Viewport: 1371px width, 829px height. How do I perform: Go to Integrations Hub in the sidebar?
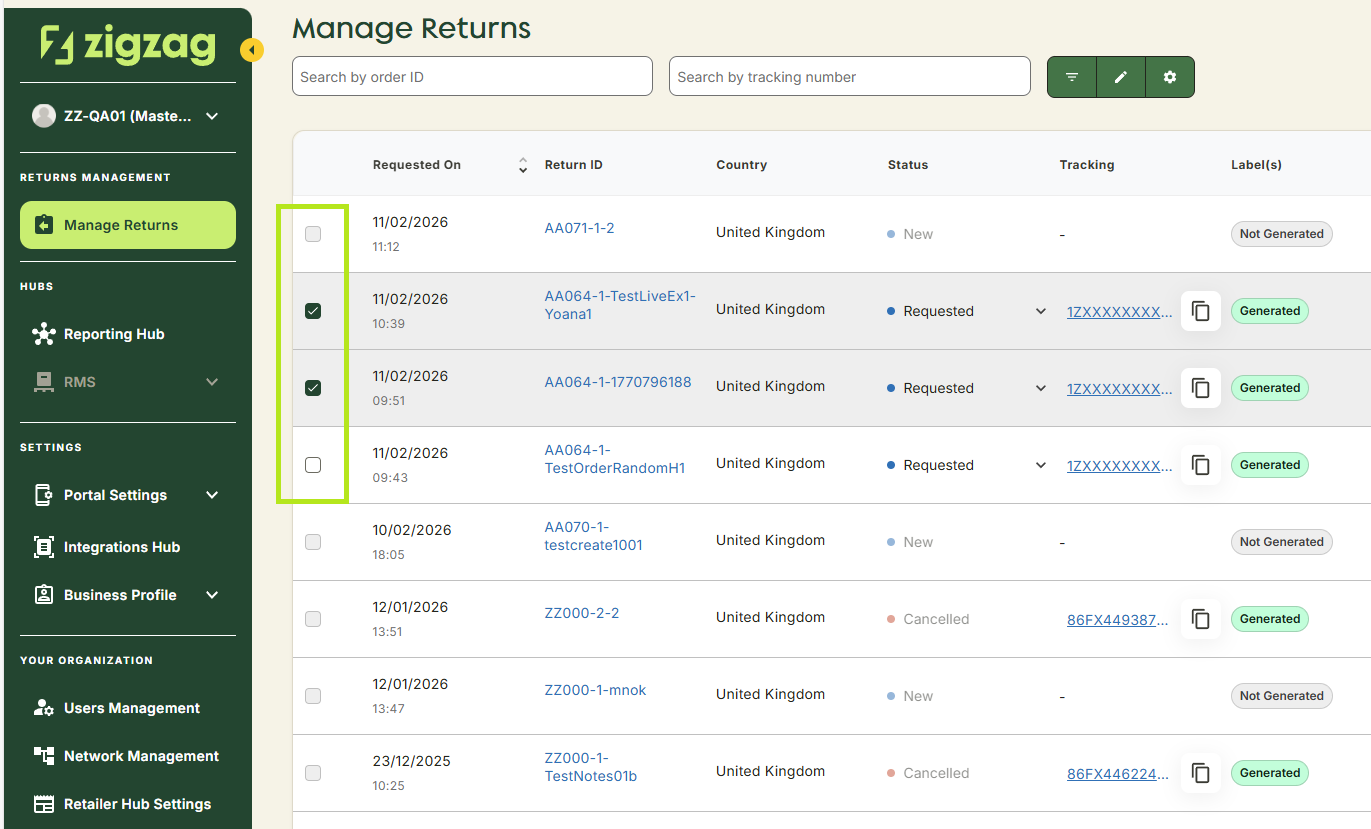tap(121, 547)
